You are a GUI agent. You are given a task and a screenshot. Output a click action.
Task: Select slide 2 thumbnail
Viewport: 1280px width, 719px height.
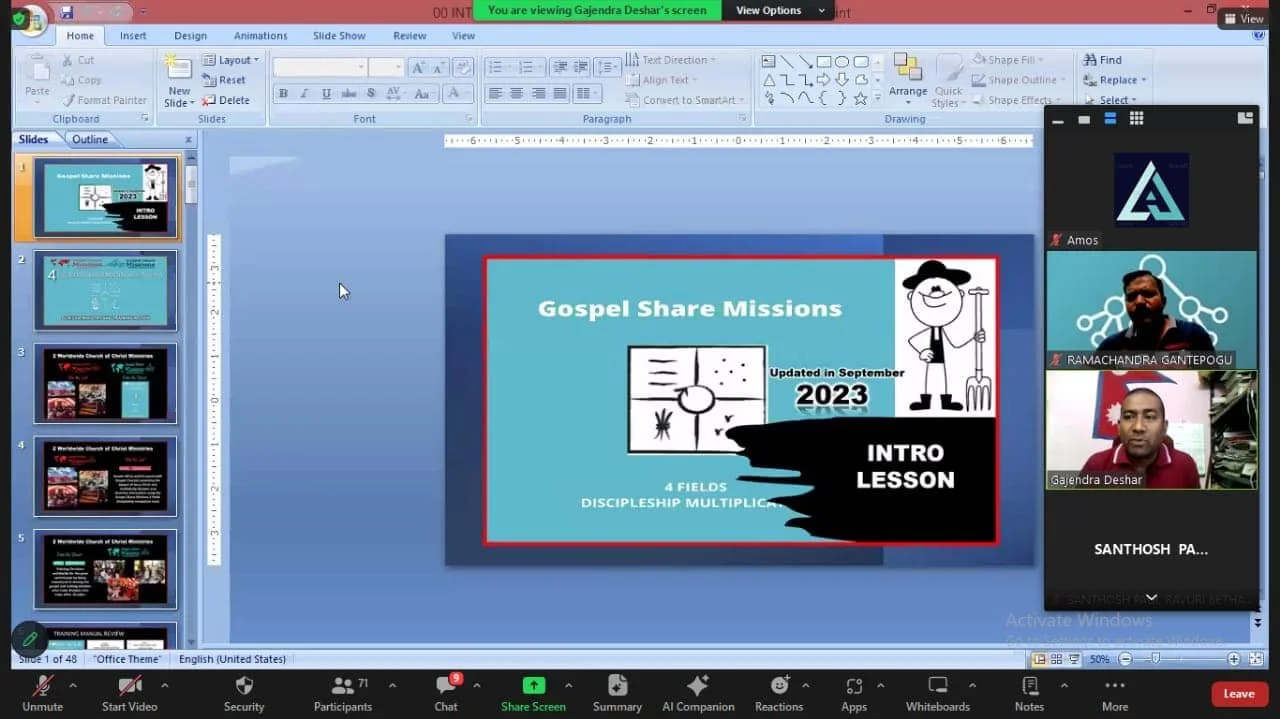(x=105, y=290)
